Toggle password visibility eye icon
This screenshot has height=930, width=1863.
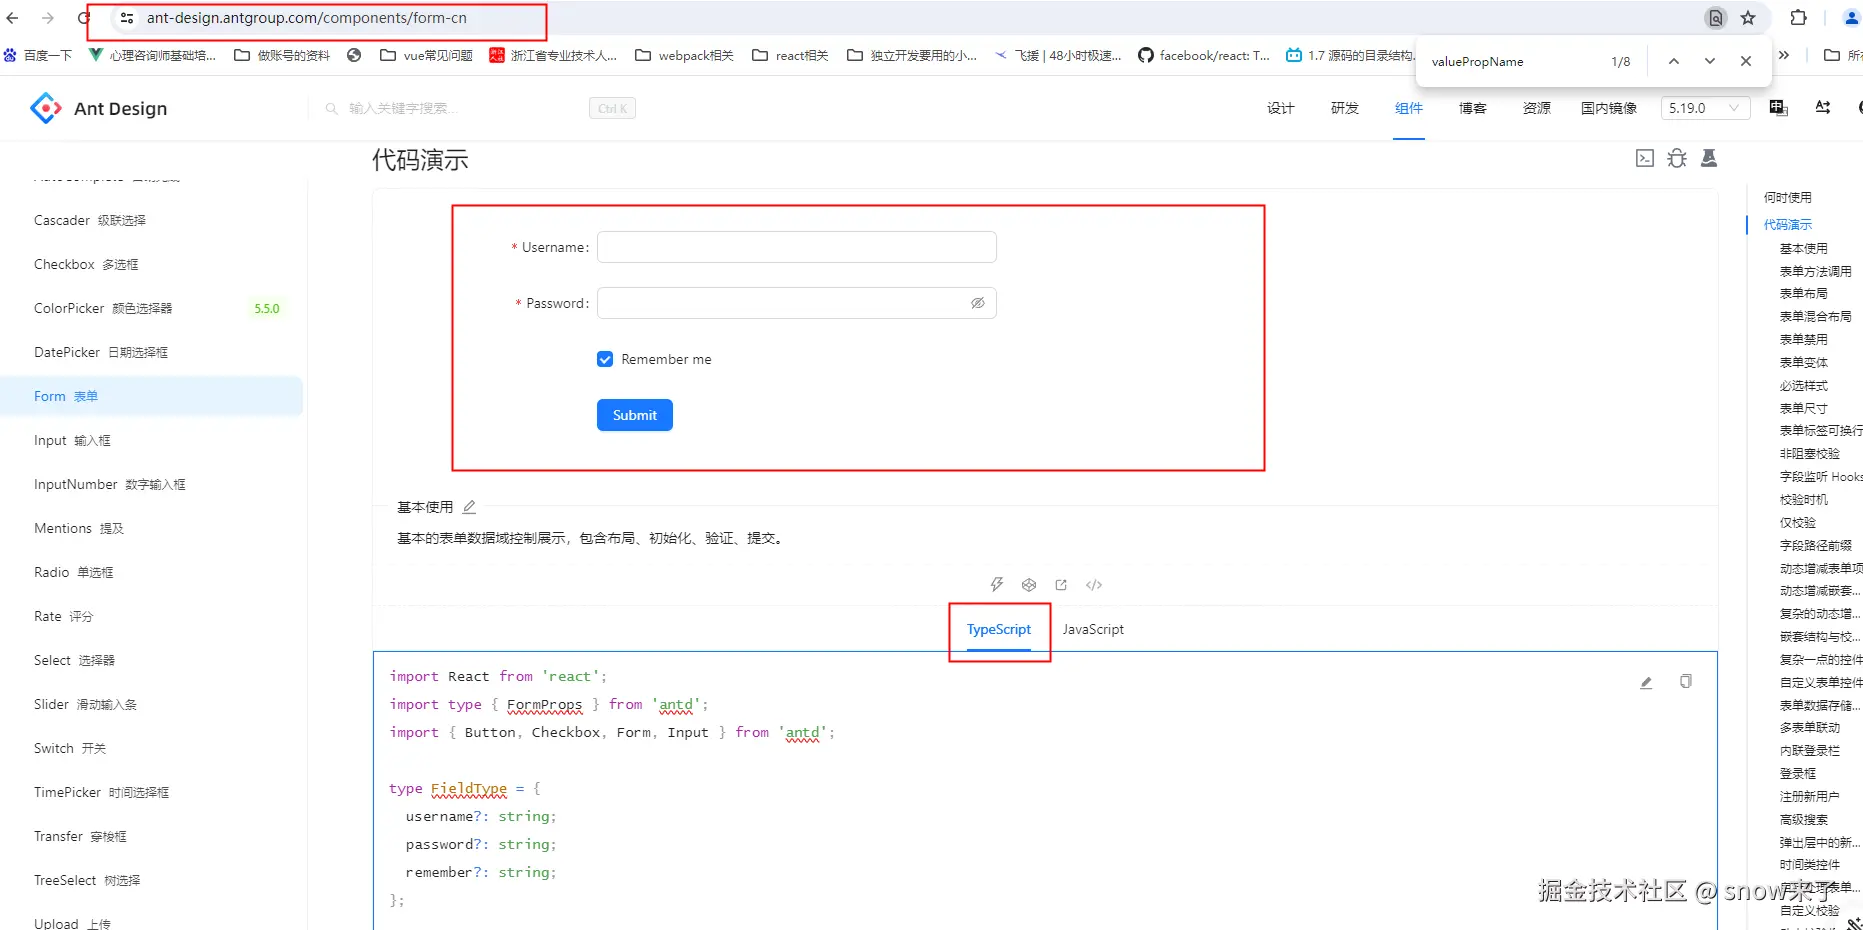978,303
